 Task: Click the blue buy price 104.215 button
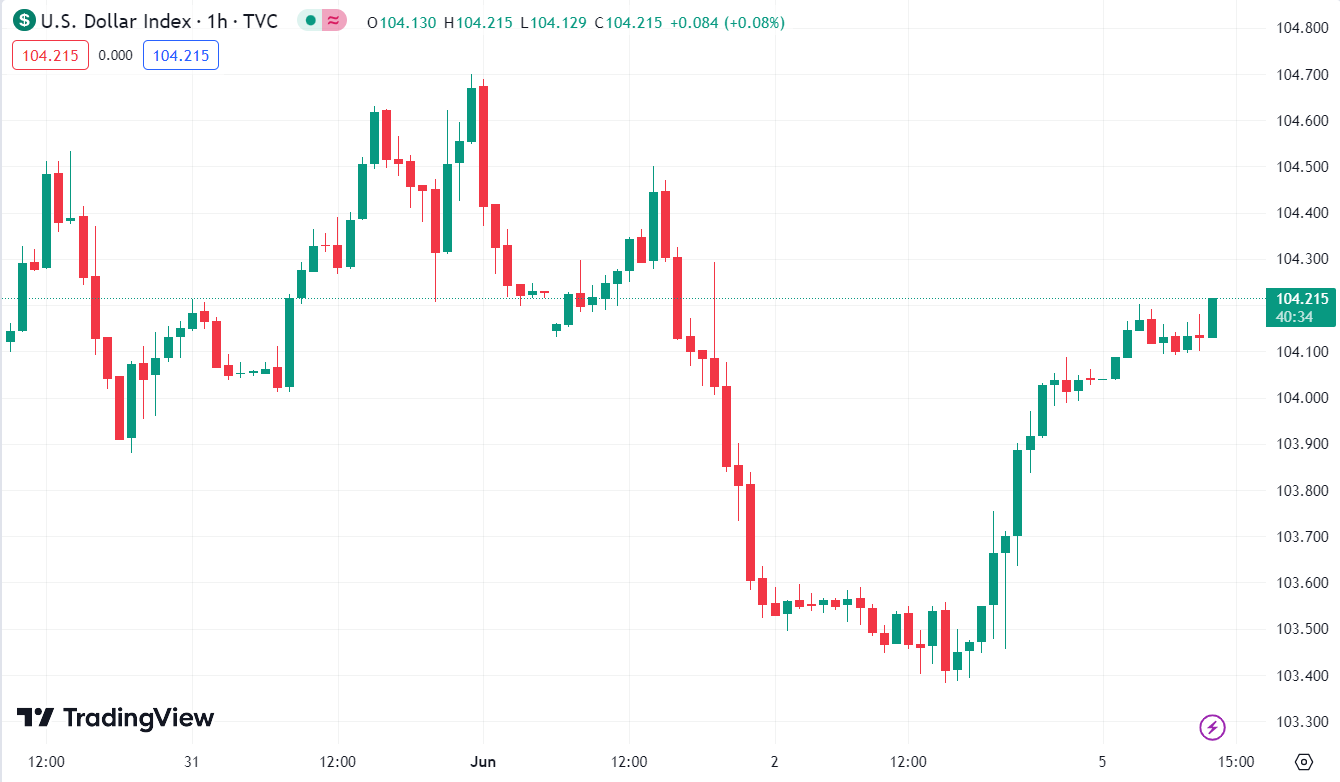point(181,56)
